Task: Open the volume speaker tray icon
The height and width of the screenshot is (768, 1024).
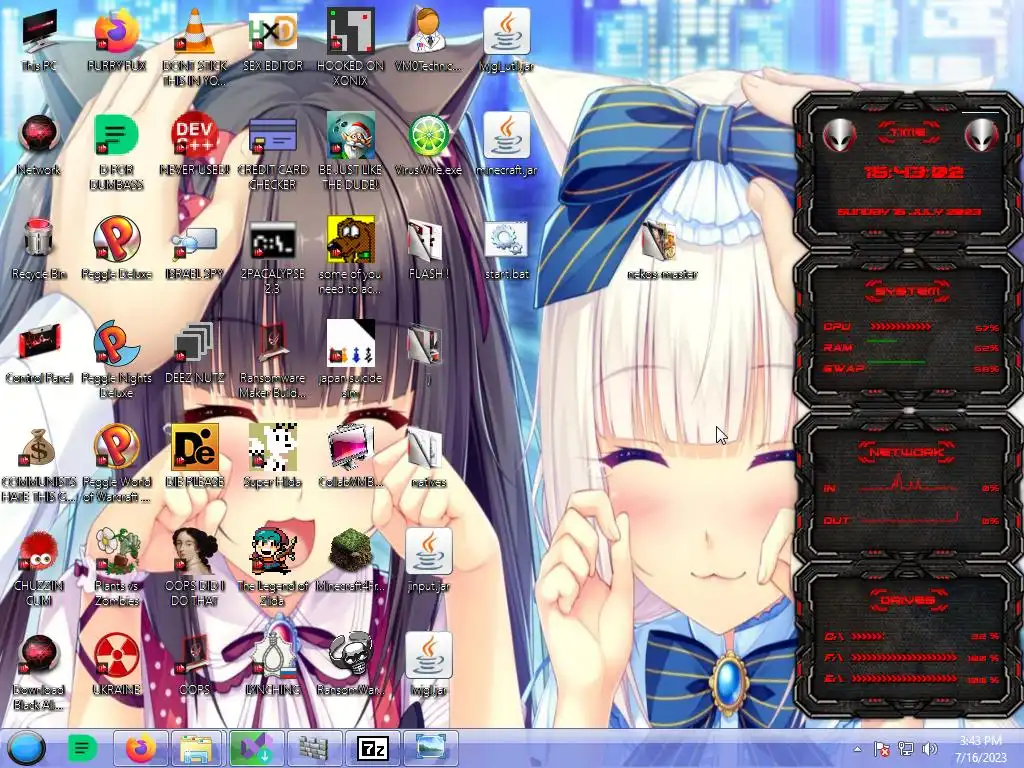Action: pyautogui.click(x=930, y=749)
